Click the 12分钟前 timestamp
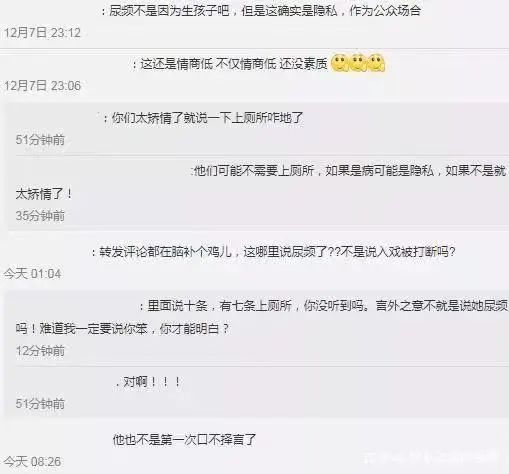This screenshot has width=509, height=474. click(x=40, y=350)
